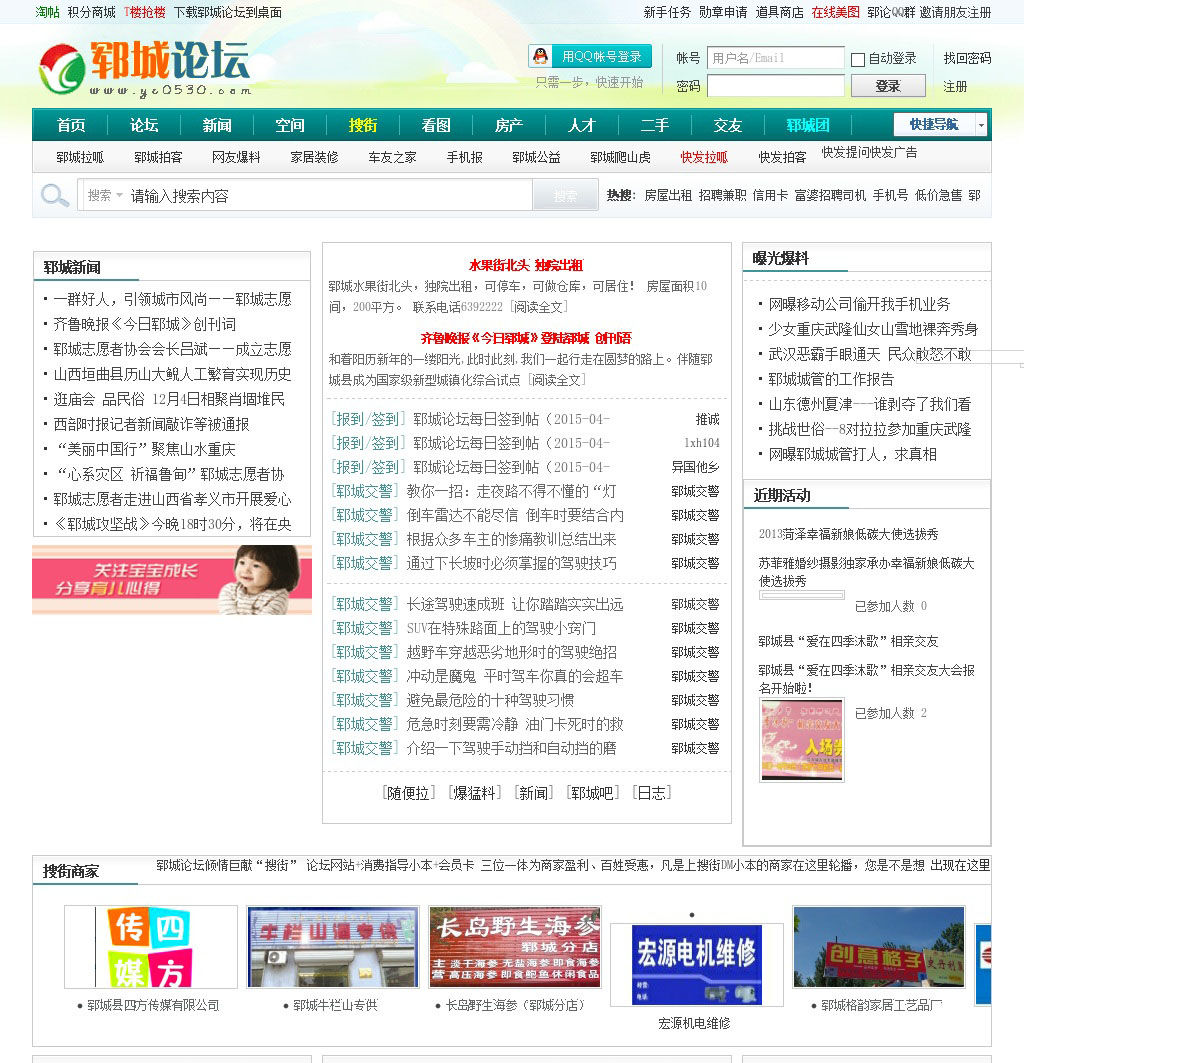Screen dimensions: 1200x1063
Task: Select the 搜街 navigation tab
Action: click(363, 125)
